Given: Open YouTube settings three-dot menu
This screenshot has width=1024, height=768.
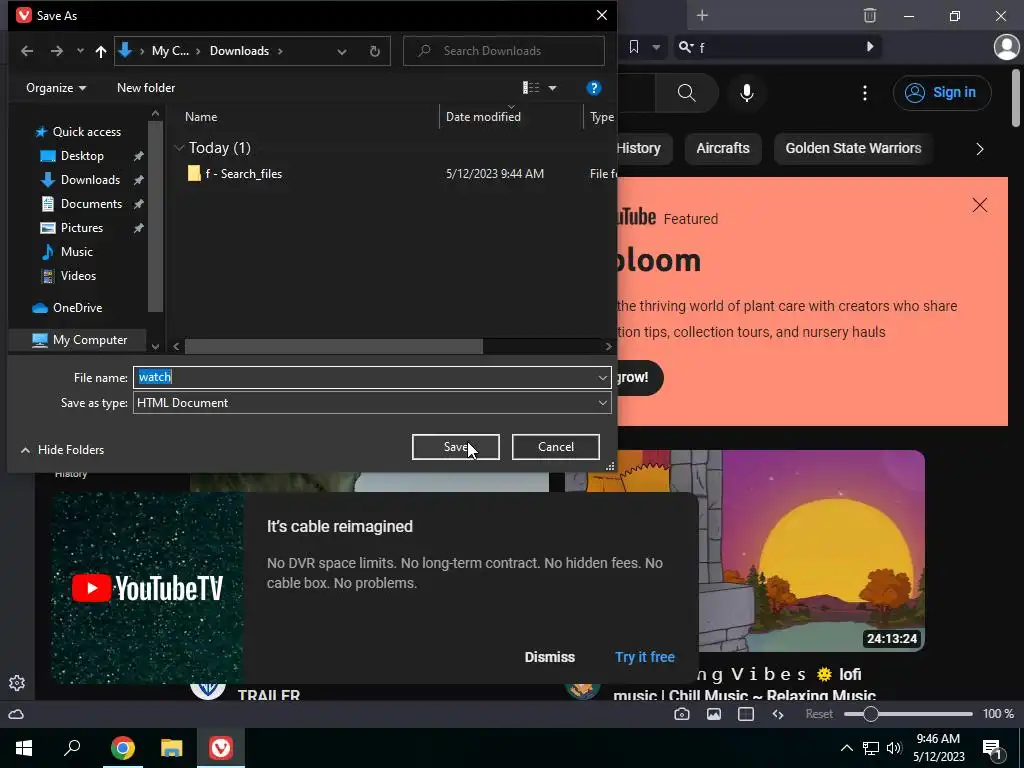Looking at the screenshot, I should click(x=865, y=93).
